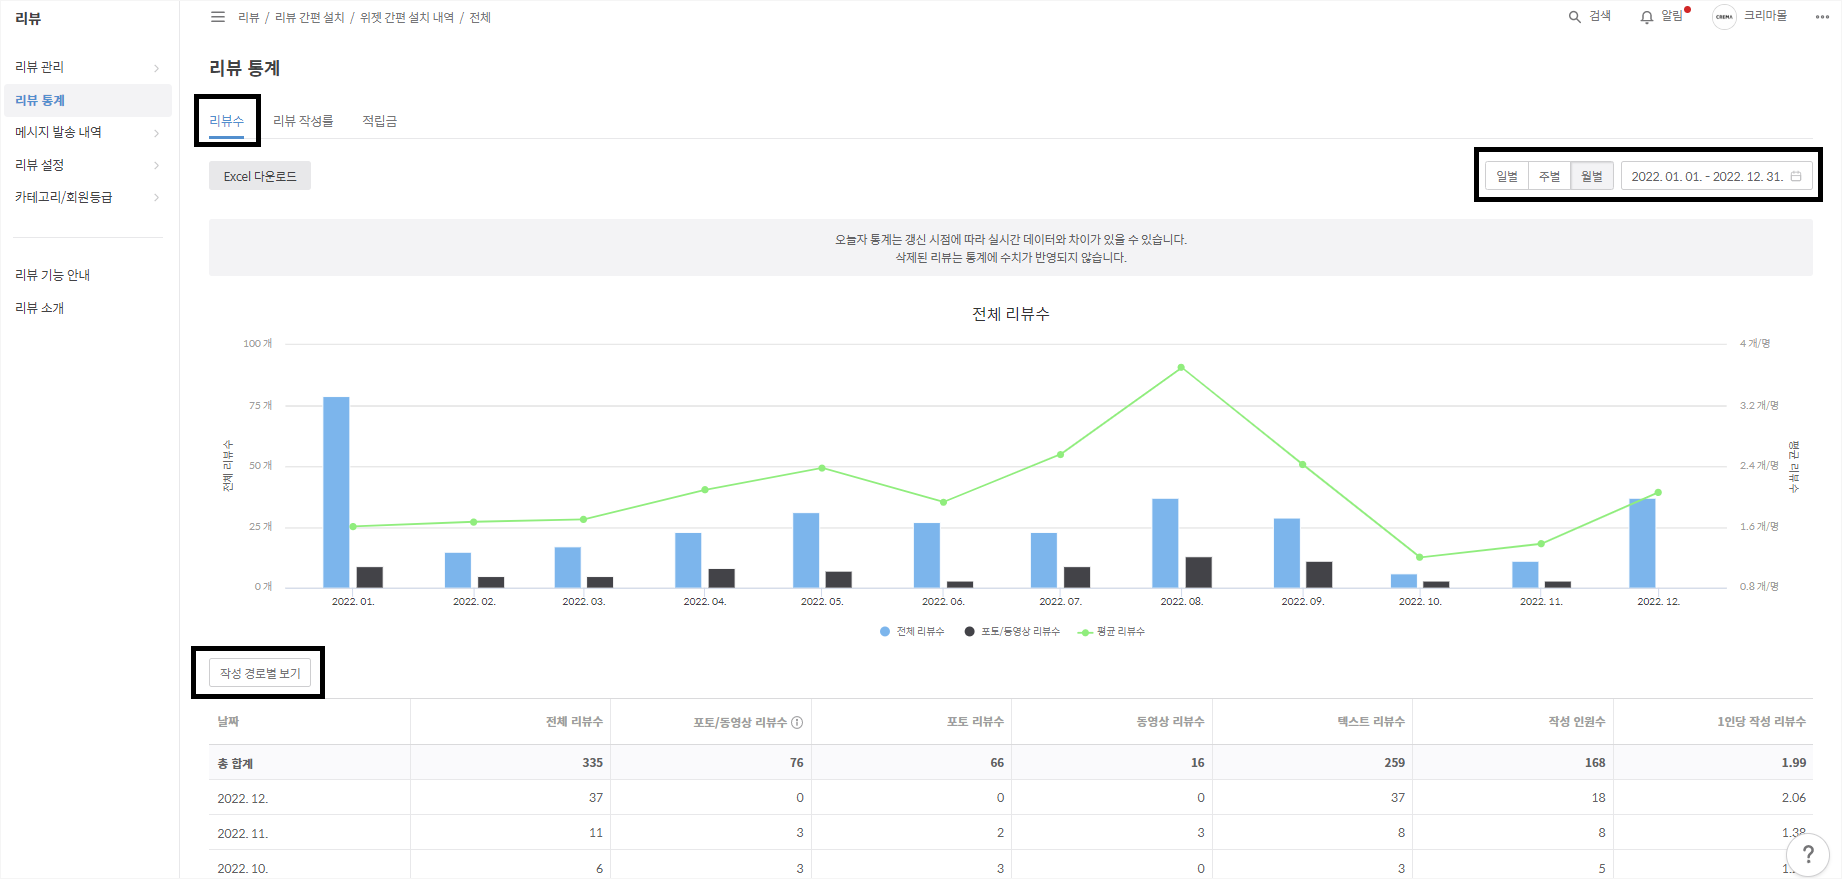The image size is (1842, 879).
Task: Open the three-dot more options menu
Action: click(1822, 17)
